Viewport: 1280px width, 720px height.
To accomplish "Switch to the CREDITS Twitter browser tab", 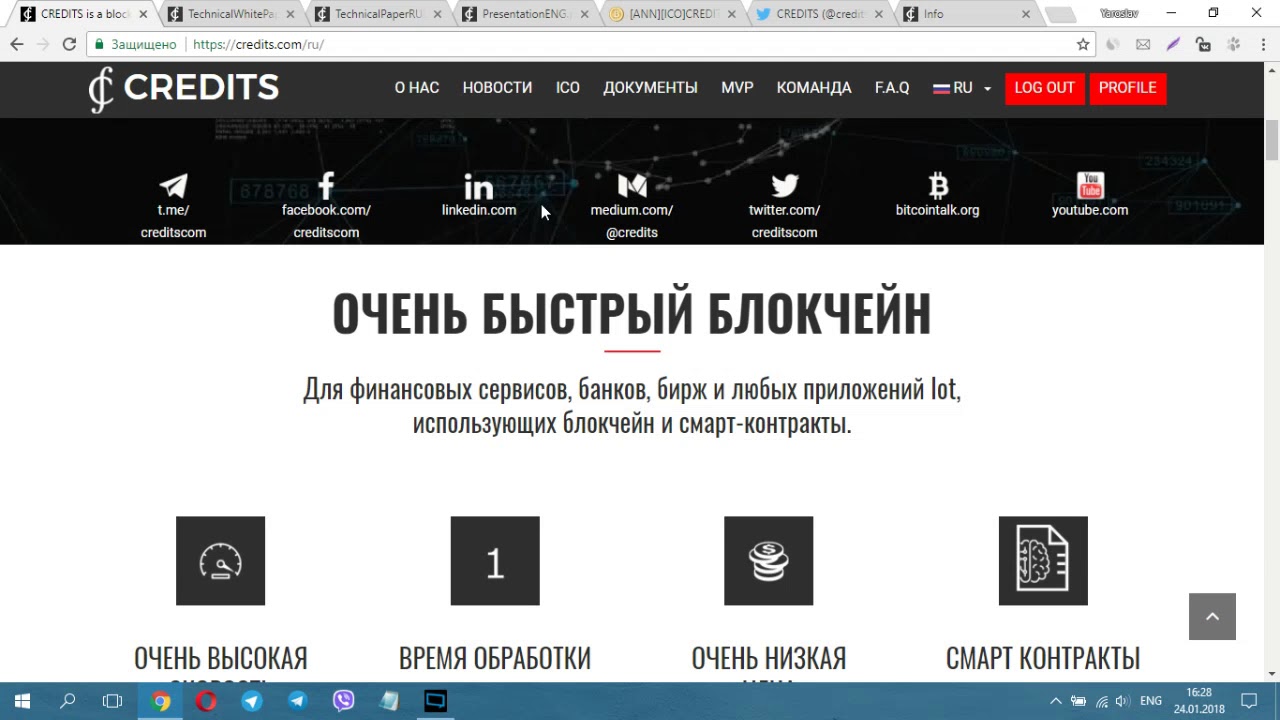I will click(x=820, y=14).
